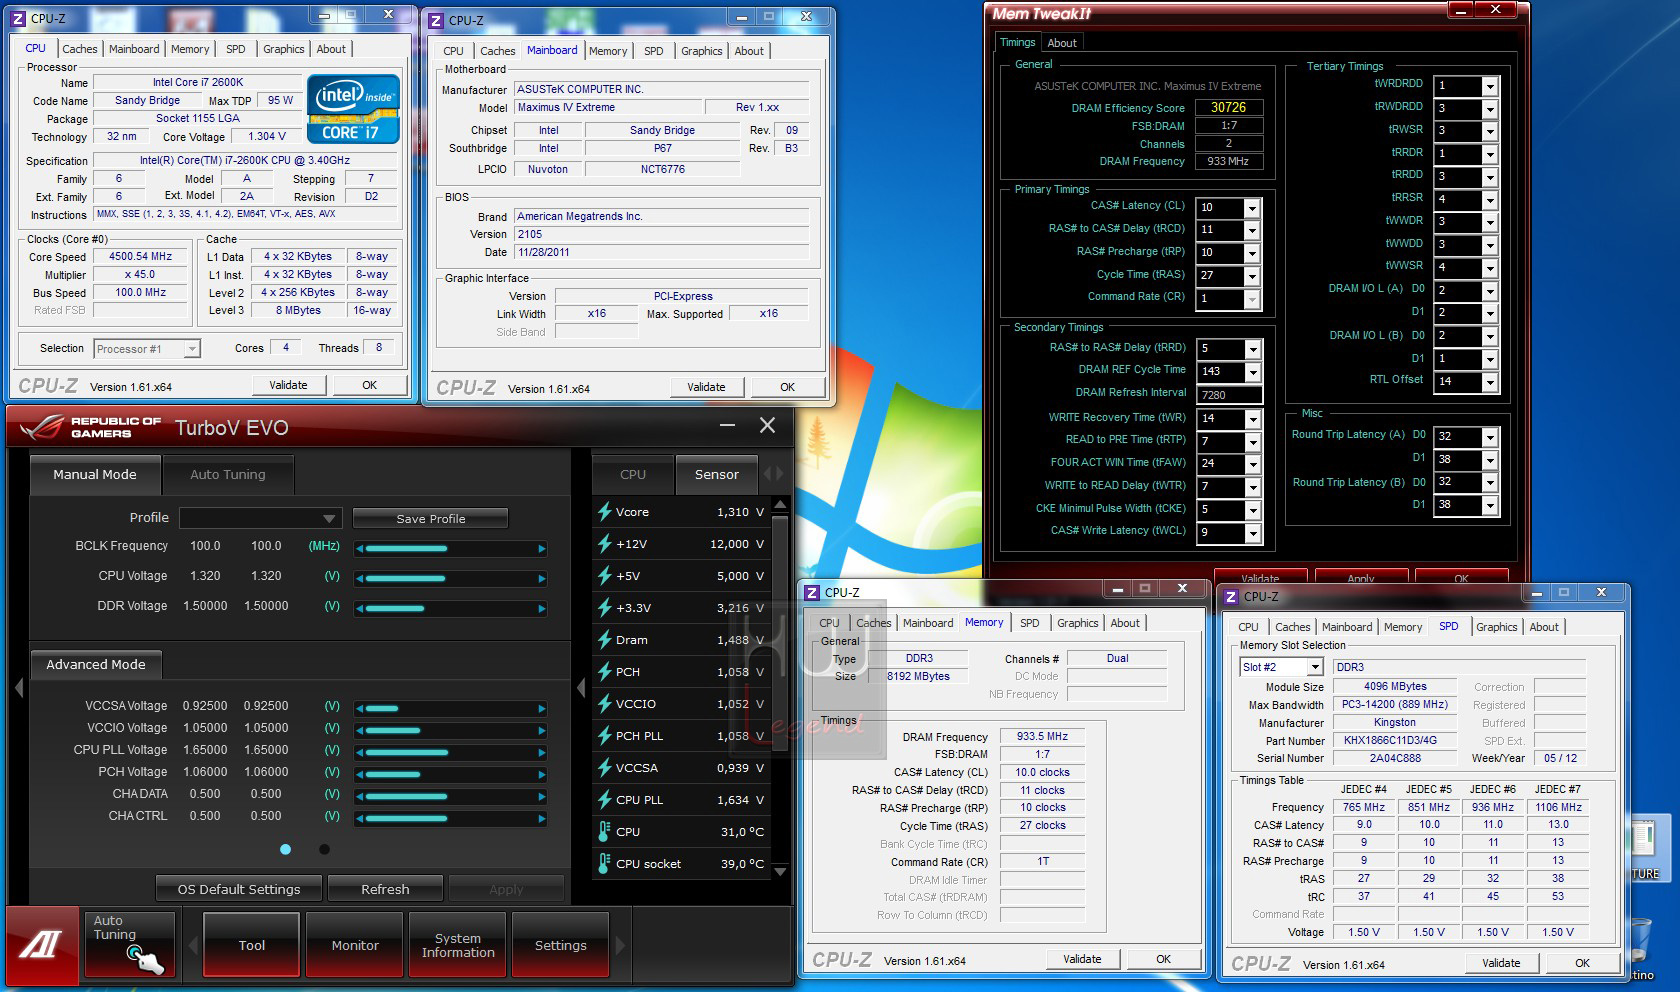This screenshot has height=992, width=1680.
Task: Click the CPU temperature thermometer icon
Action: click(x=604, y=832)
